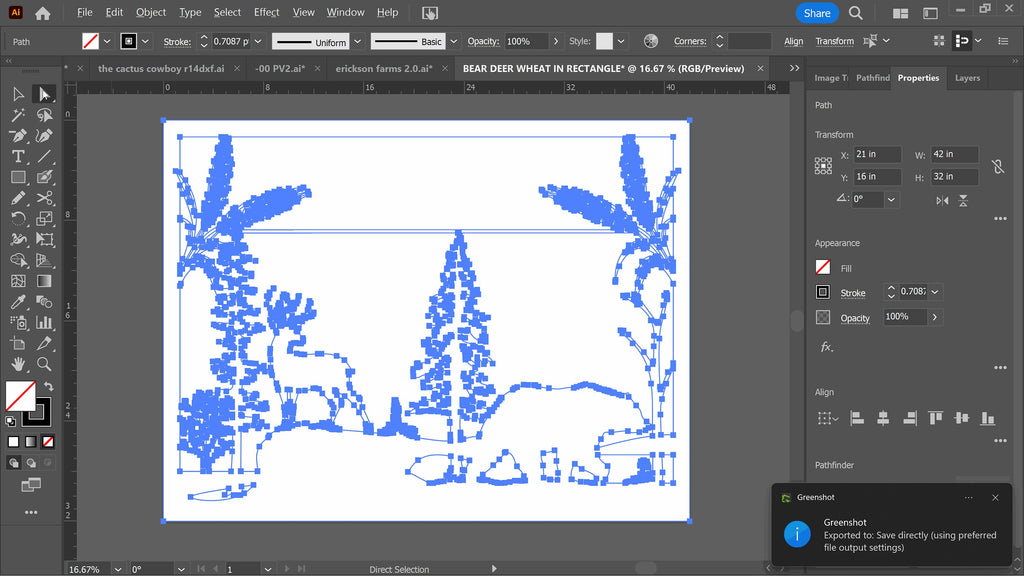Flip selection vertically in Transform
Viewport: 1024px width, 576px height.
click(963, 200)
